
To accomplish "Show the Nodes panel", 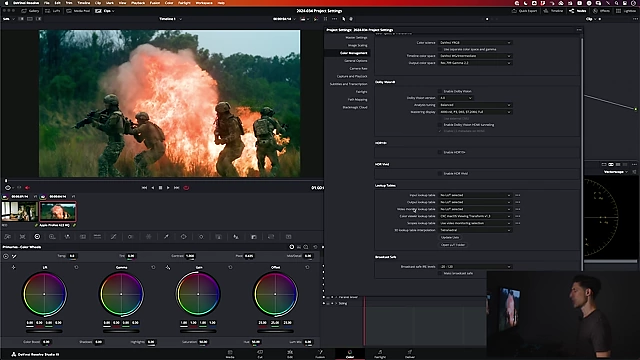I will coord(578,11).
